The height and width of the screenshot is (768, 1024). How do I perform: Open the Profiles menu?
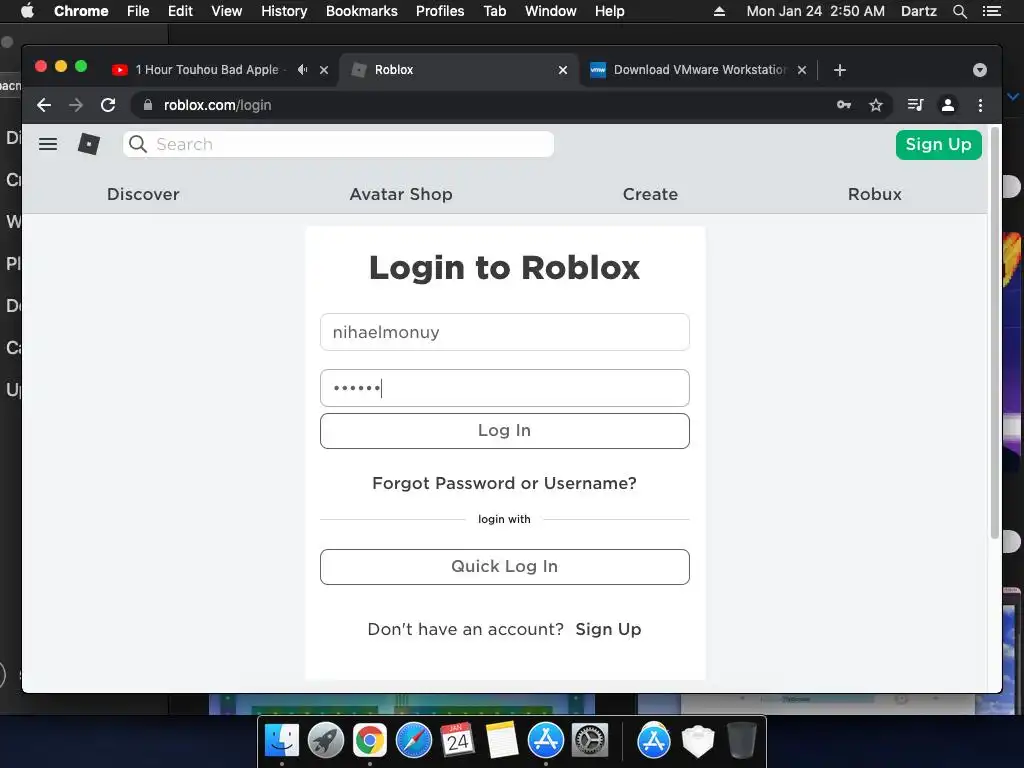coord(440,11)
